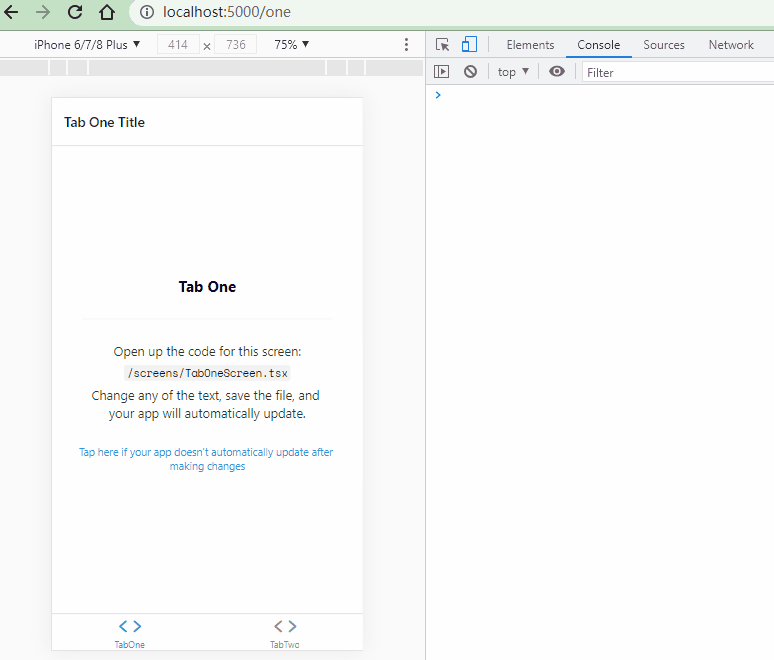Switch to the Elements tab
Screen dimensions: 774x660
coord(530,45)
